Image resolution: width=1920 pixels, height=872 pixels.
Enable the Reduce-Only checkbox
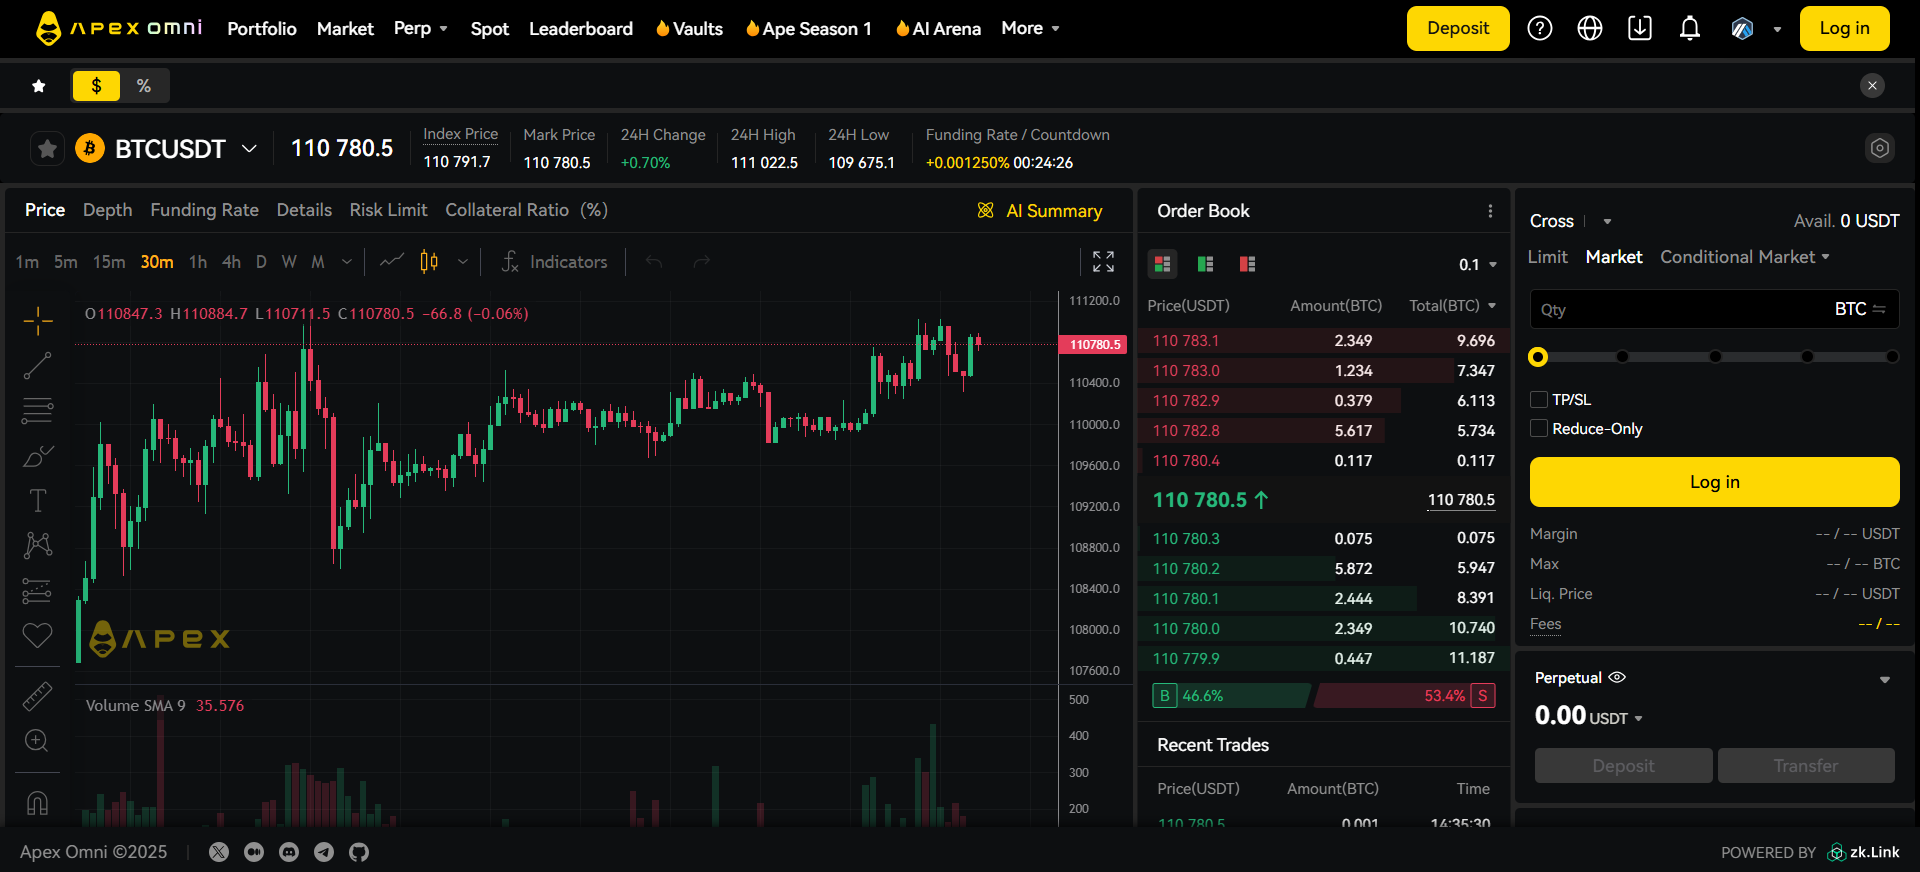pos(1539,429)
